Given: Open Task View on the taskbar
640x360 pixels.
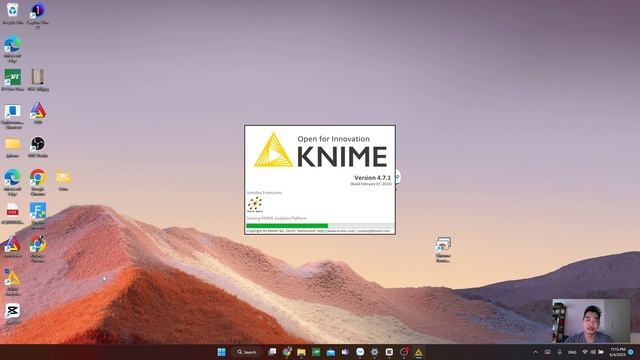Looking at the screenshot, I should (272, 352).
